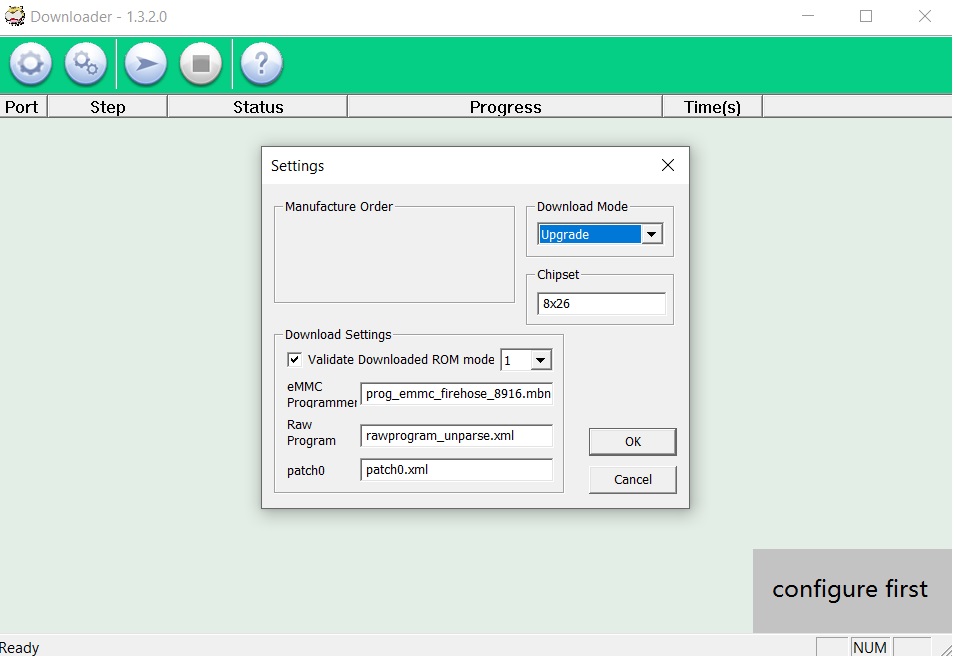955x658 pixels.
Task: Click the Downloader app icon in title bar
Action: click(x=15, y=16)
